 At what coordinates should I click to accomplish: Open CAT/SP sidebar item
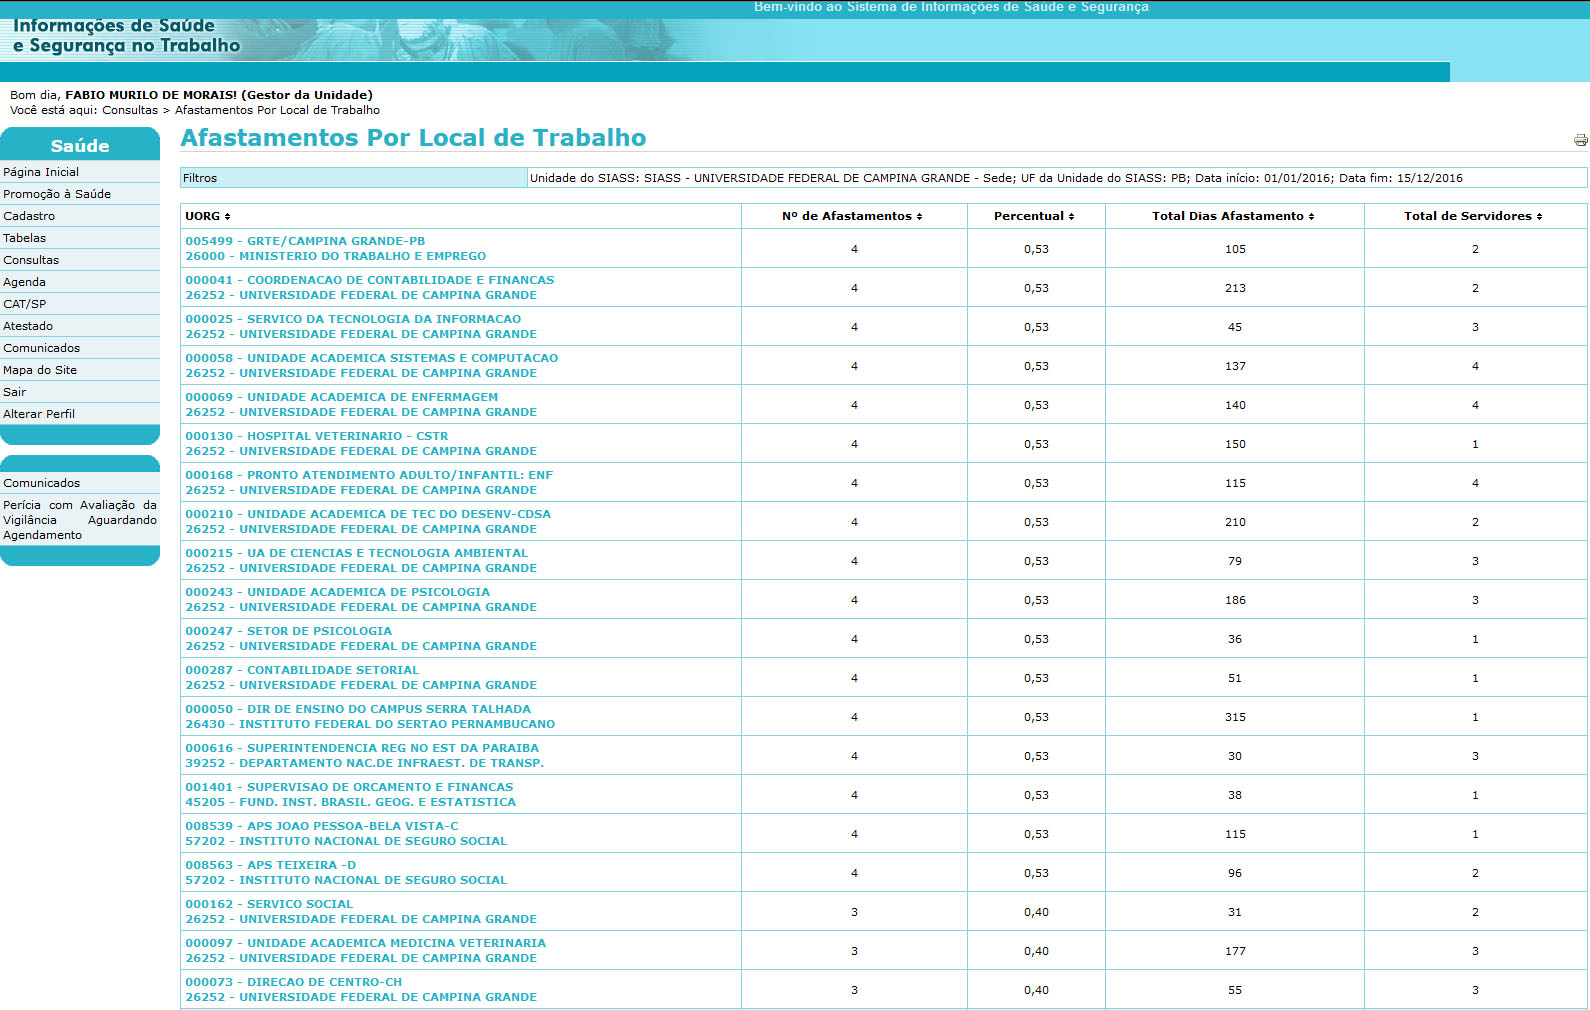click(x=25, y=304)
